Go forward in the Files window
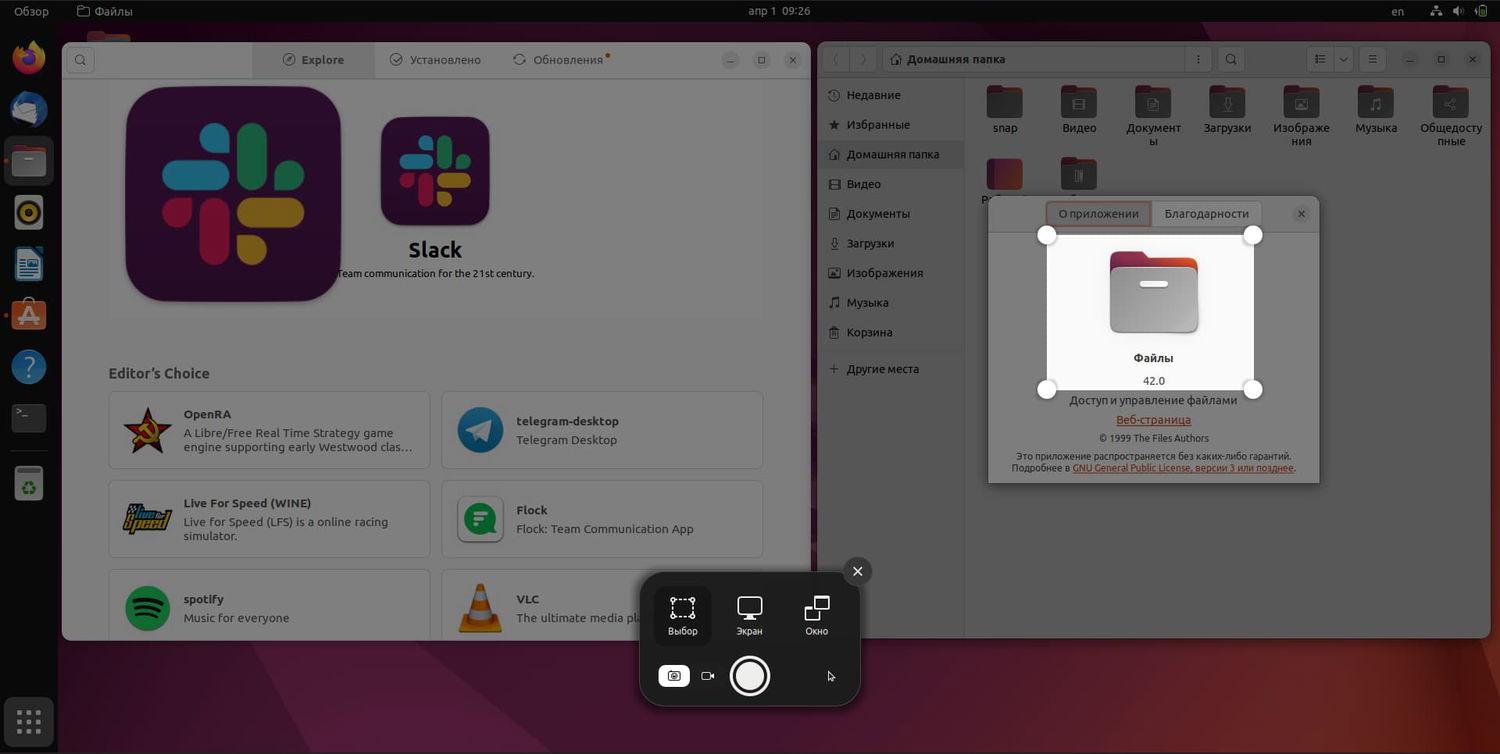1500x754 pixels. click(x=864, y=60)
